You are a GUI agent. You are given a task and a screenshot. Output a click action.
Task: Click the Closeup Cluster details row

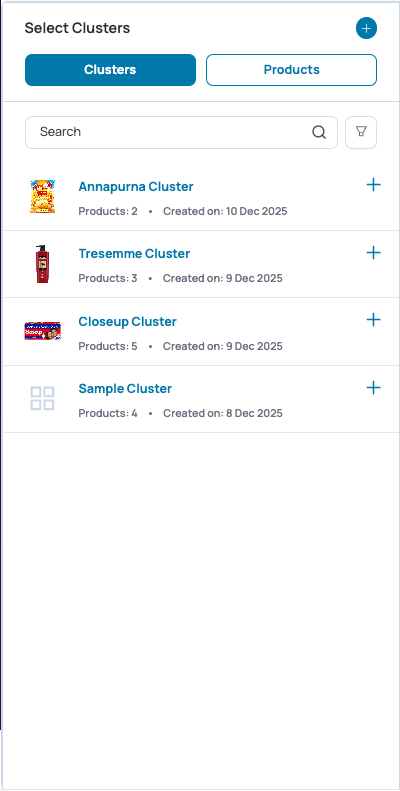(201, 331)
